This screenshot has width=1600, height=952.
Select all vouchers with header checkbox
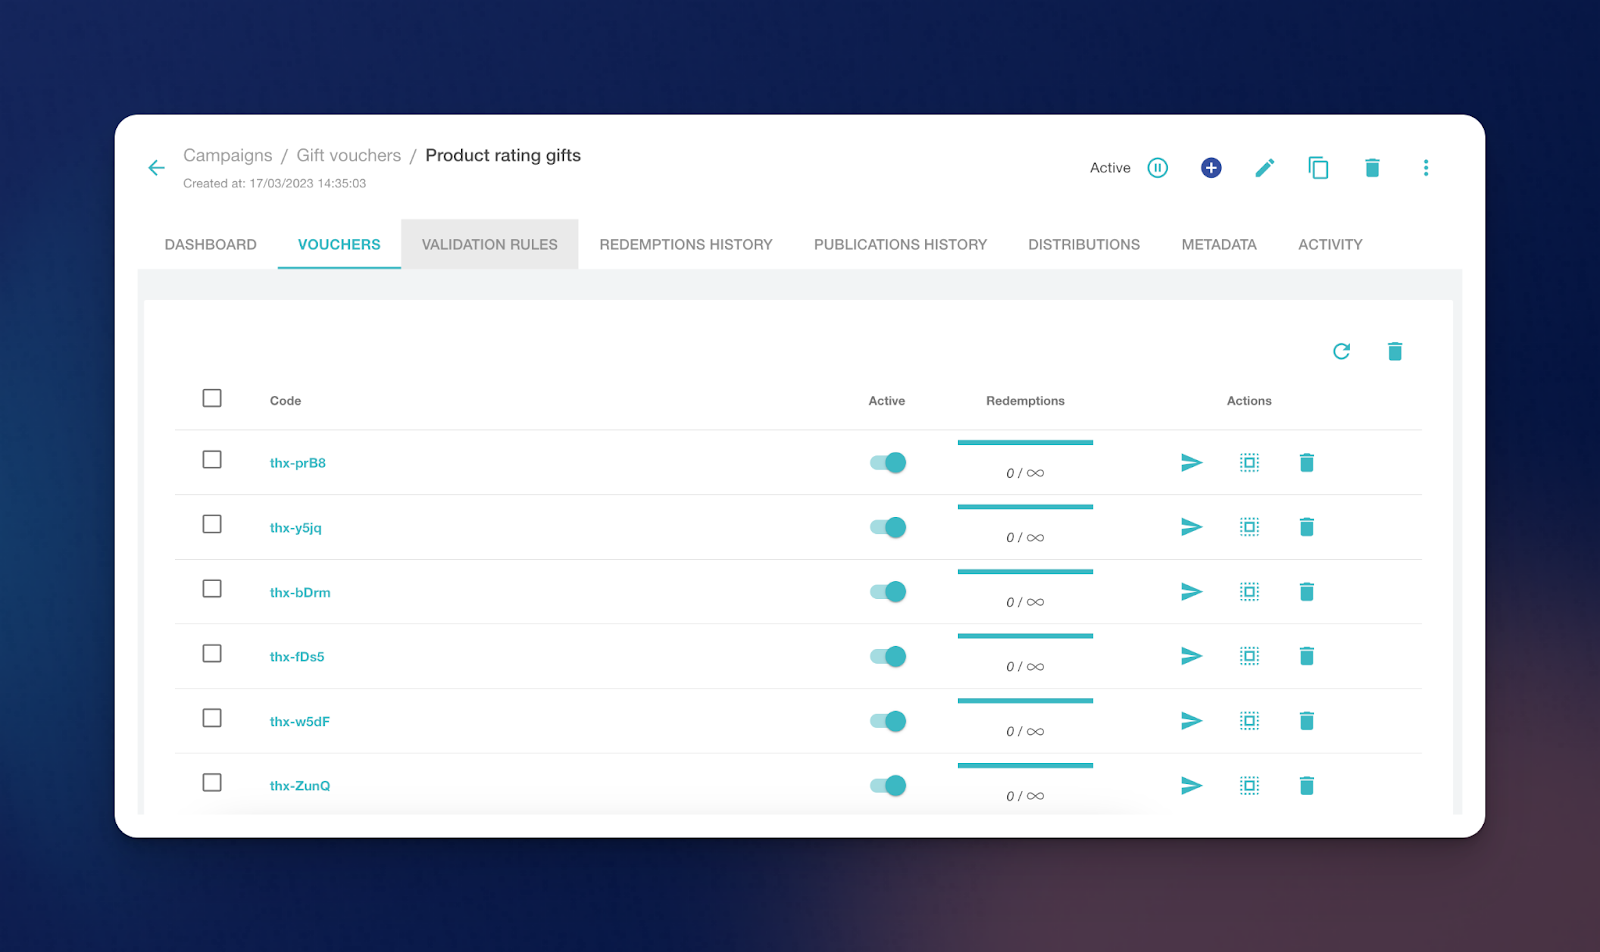pos(212,398)
